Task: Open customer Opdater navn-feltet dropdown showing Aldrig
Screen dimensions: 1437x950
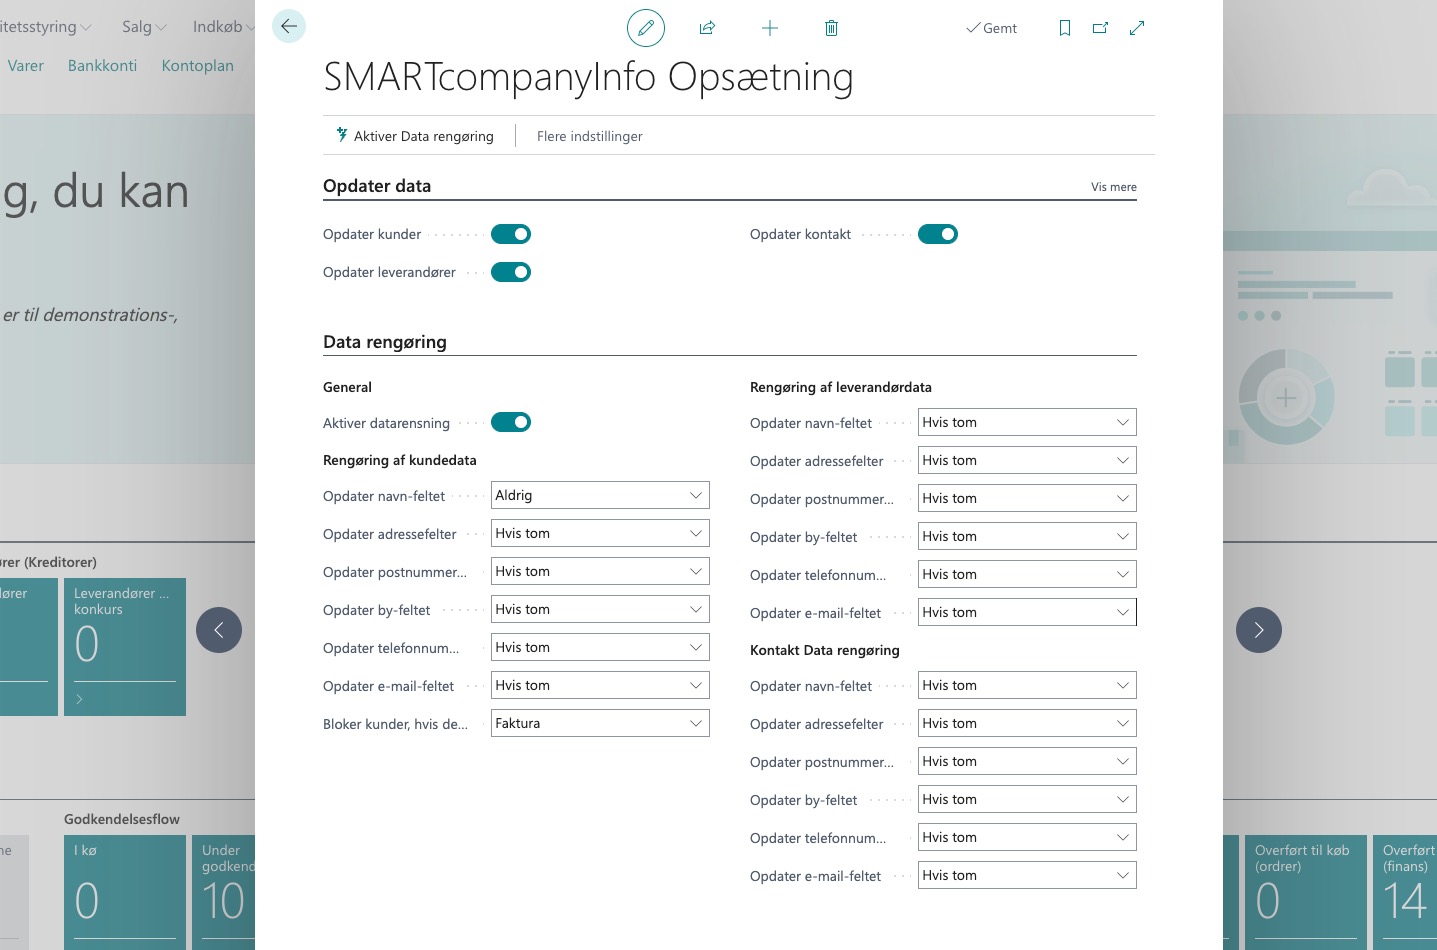Action: pos(600,495)
